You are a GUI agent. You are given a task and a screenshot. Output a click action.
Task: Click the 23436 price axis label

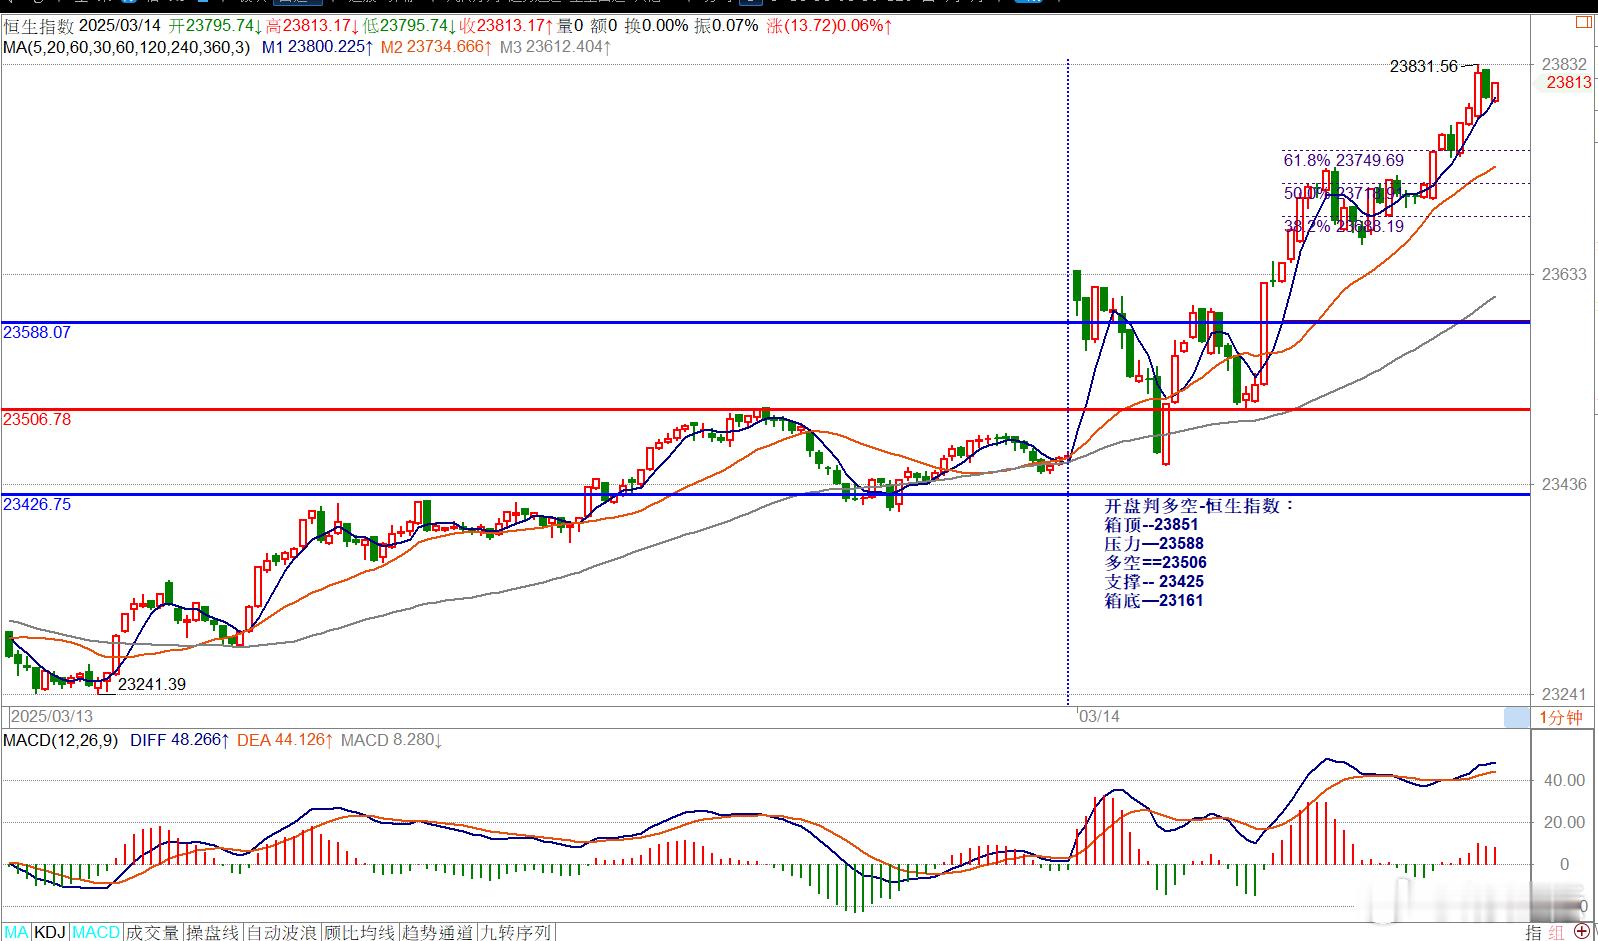tap(1564, 484)
